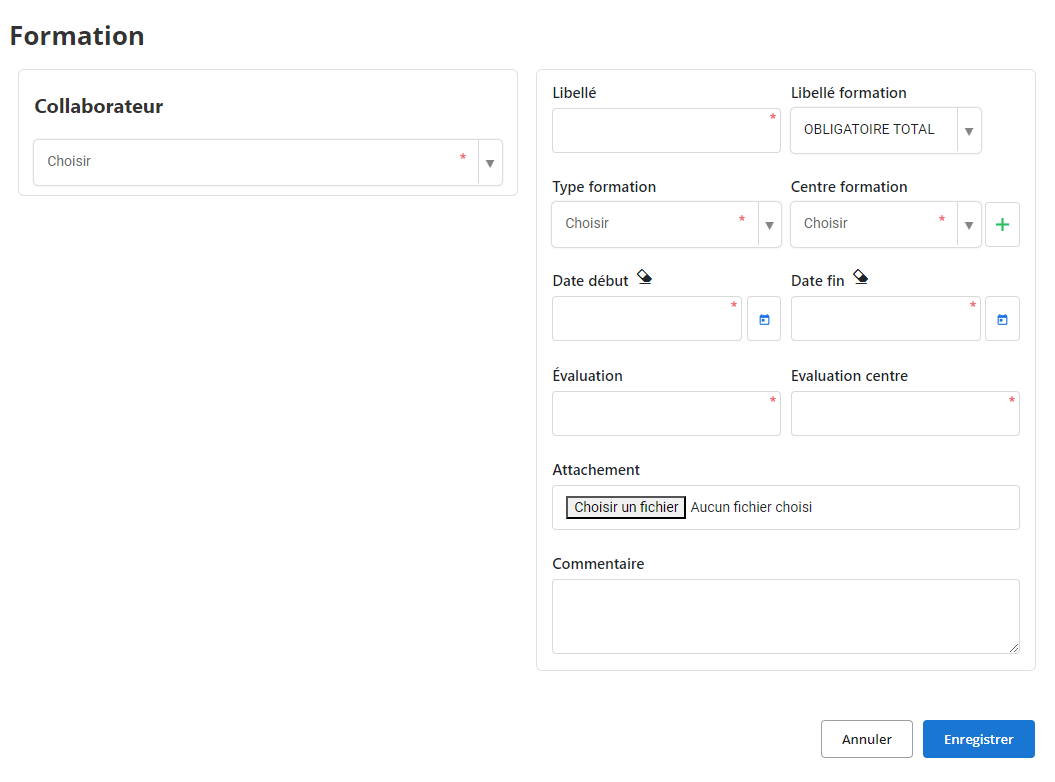
Task: Click the Evaluation centre label
Action: (x=849, y=376)
